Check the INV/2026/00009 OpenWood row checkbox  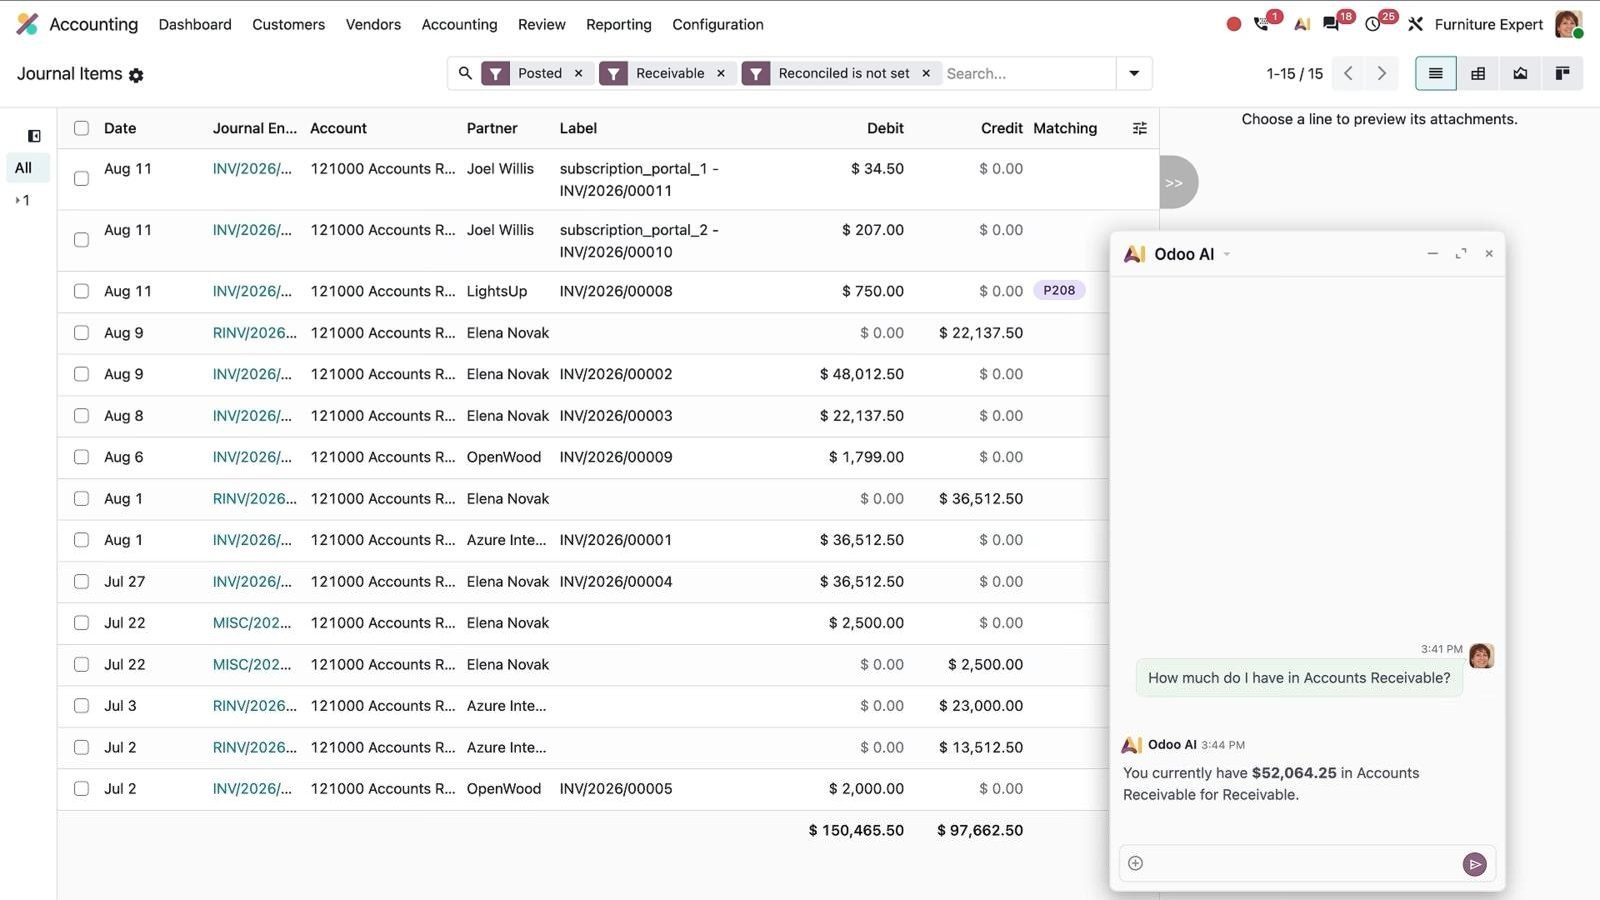(x=81, y=457)
